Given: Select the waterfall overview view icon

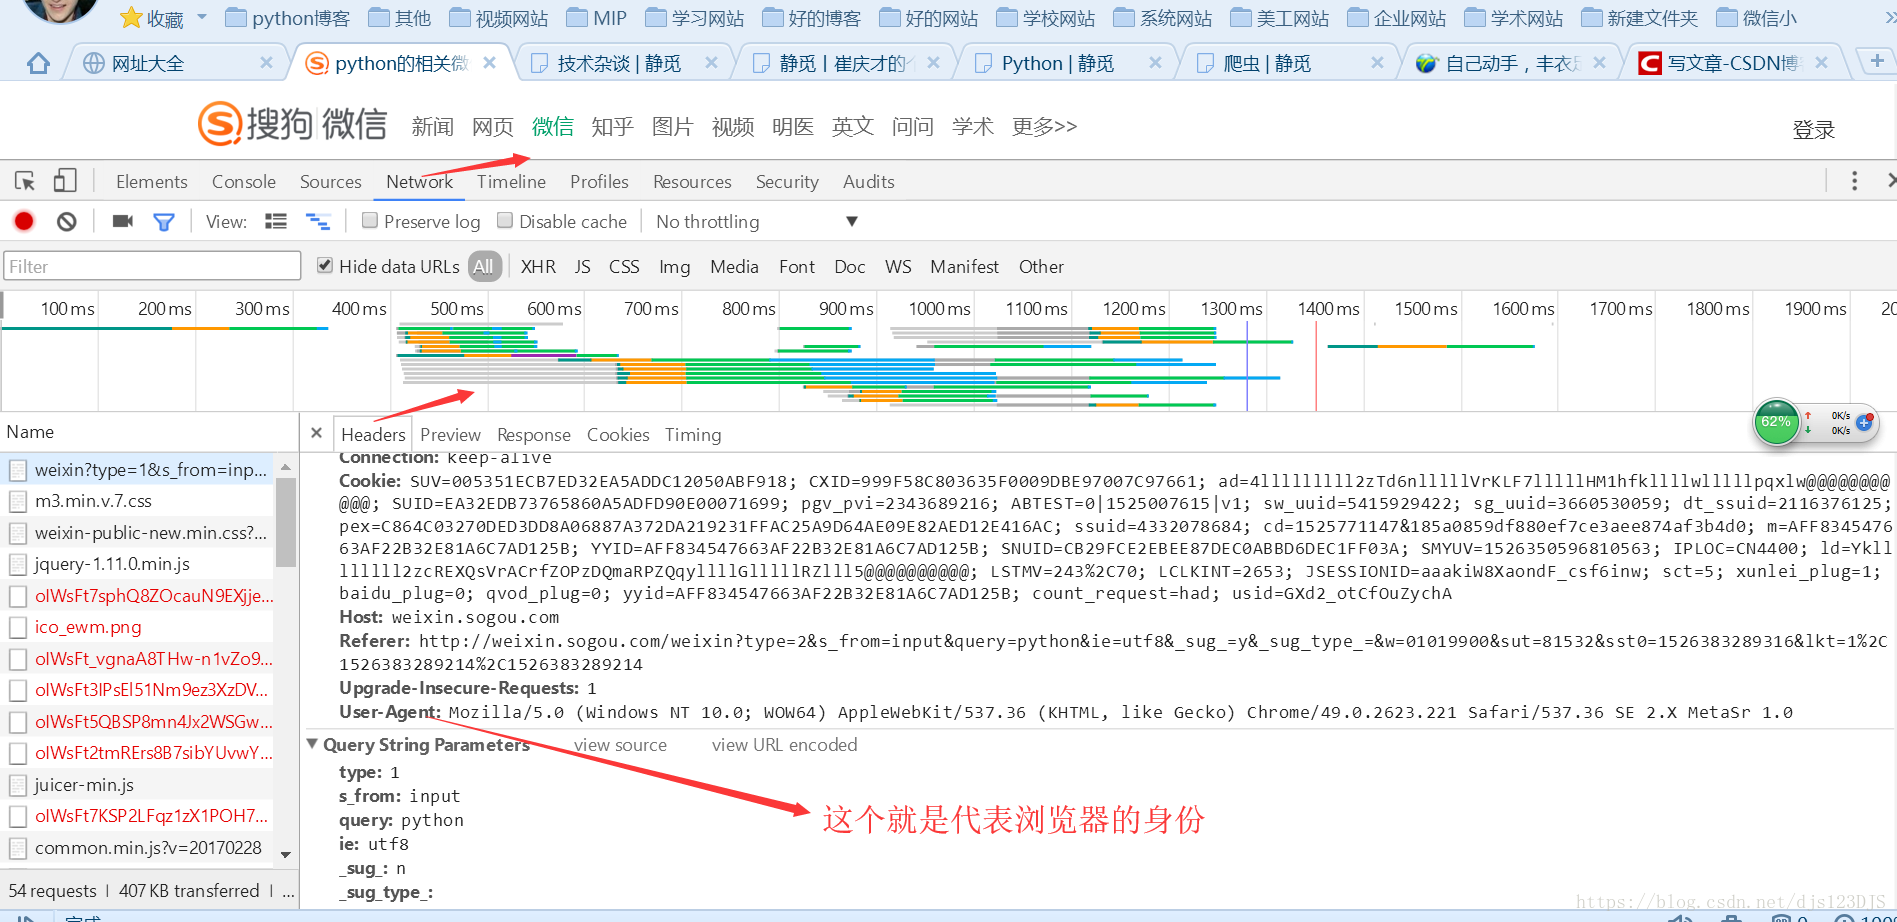Looking at the screenshot, I should pyautogui.click(x=318, y=221).
